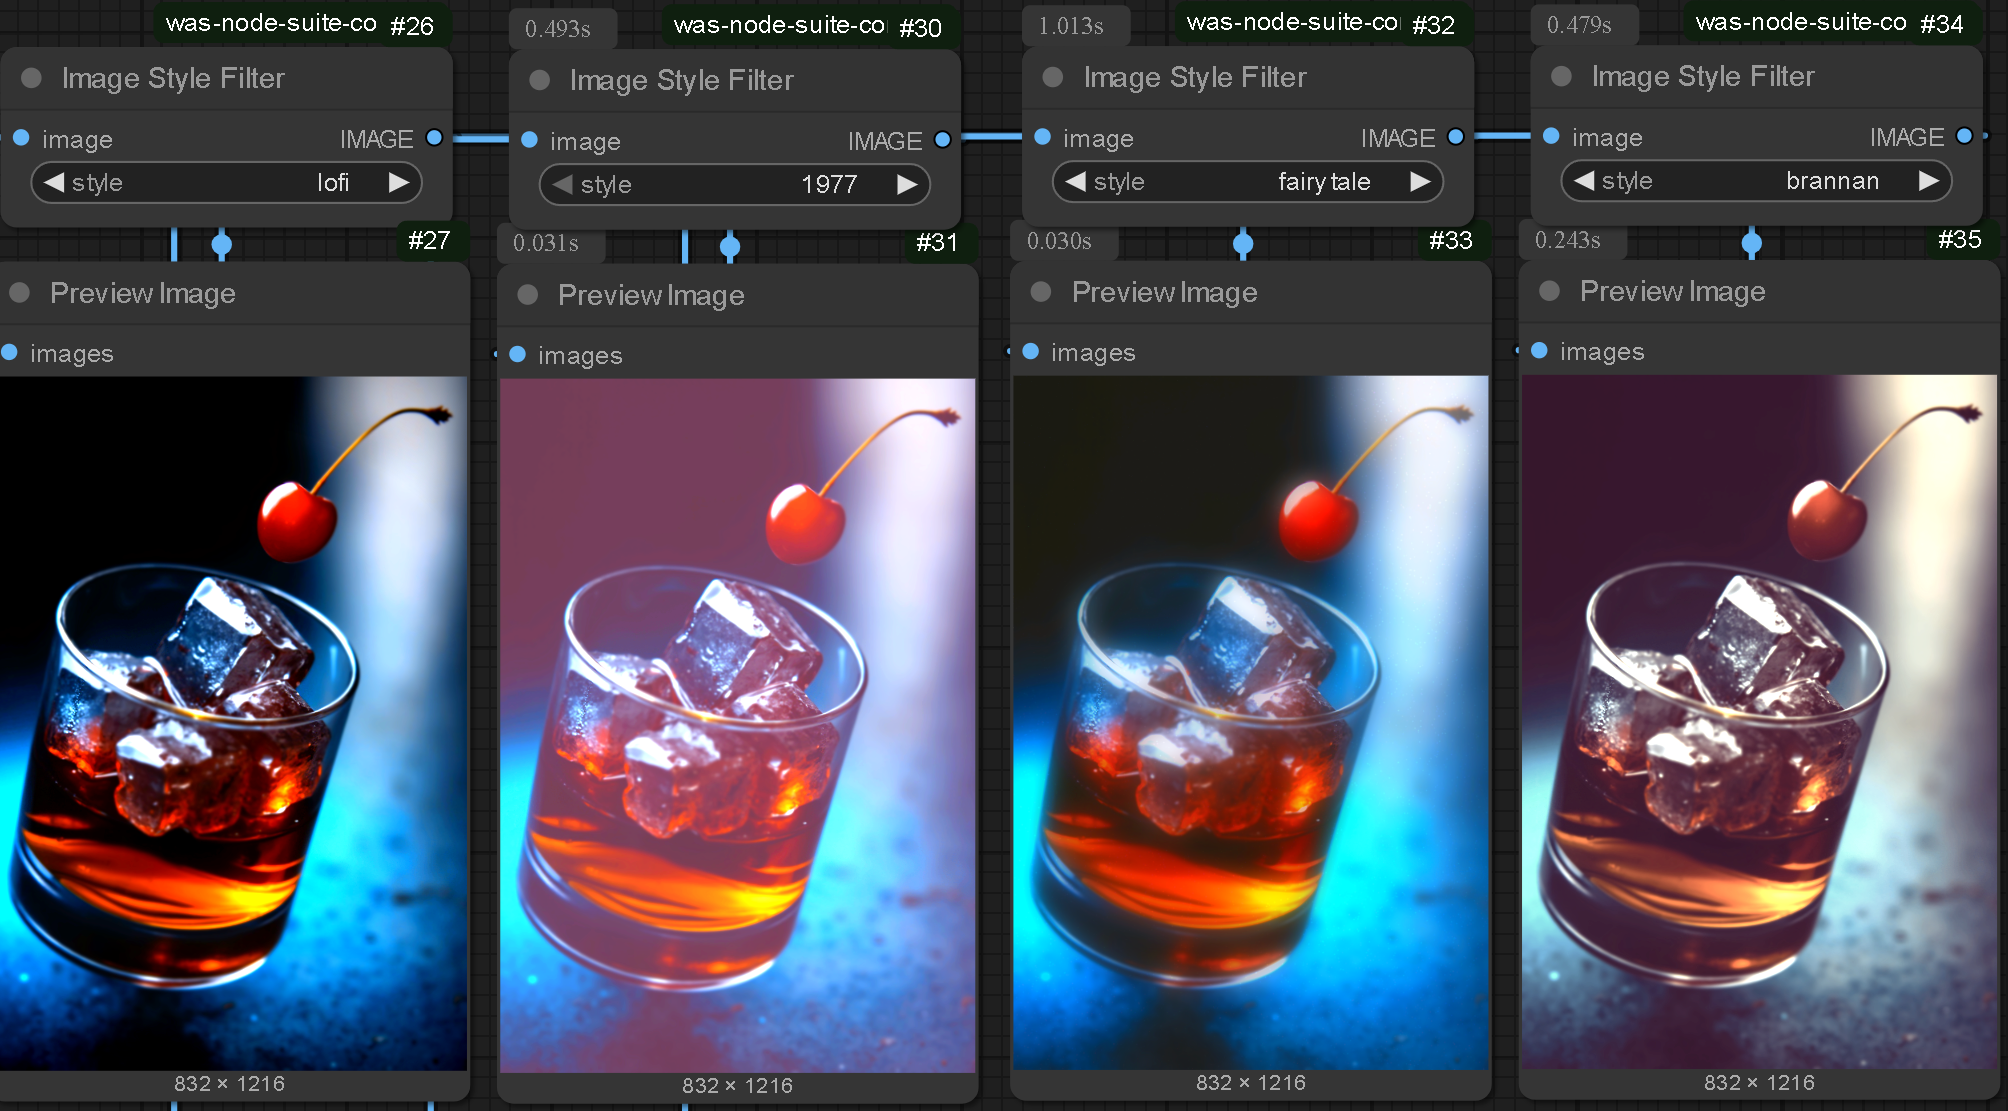2008x1111 pixels.
Task: Click the #33 node ID badge
Action: pyautogui.click(x=1451, y=240)
